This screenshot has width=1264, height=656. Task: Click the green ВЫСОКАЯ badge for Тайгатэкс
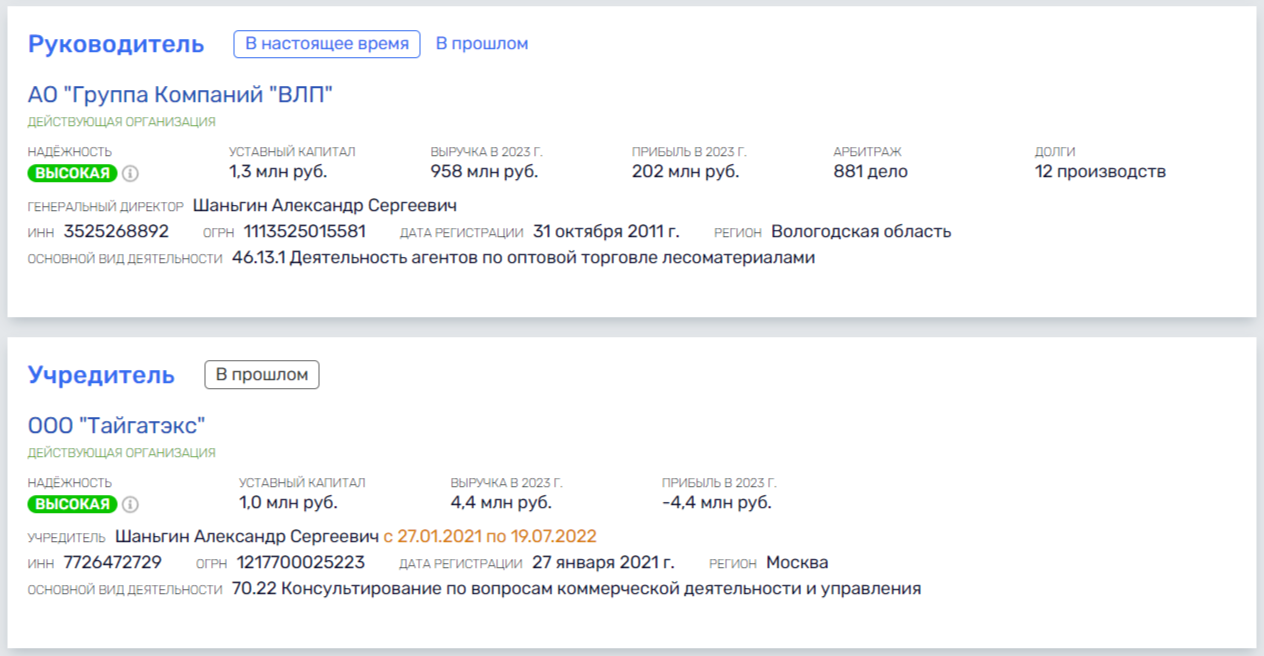(72, 504)
